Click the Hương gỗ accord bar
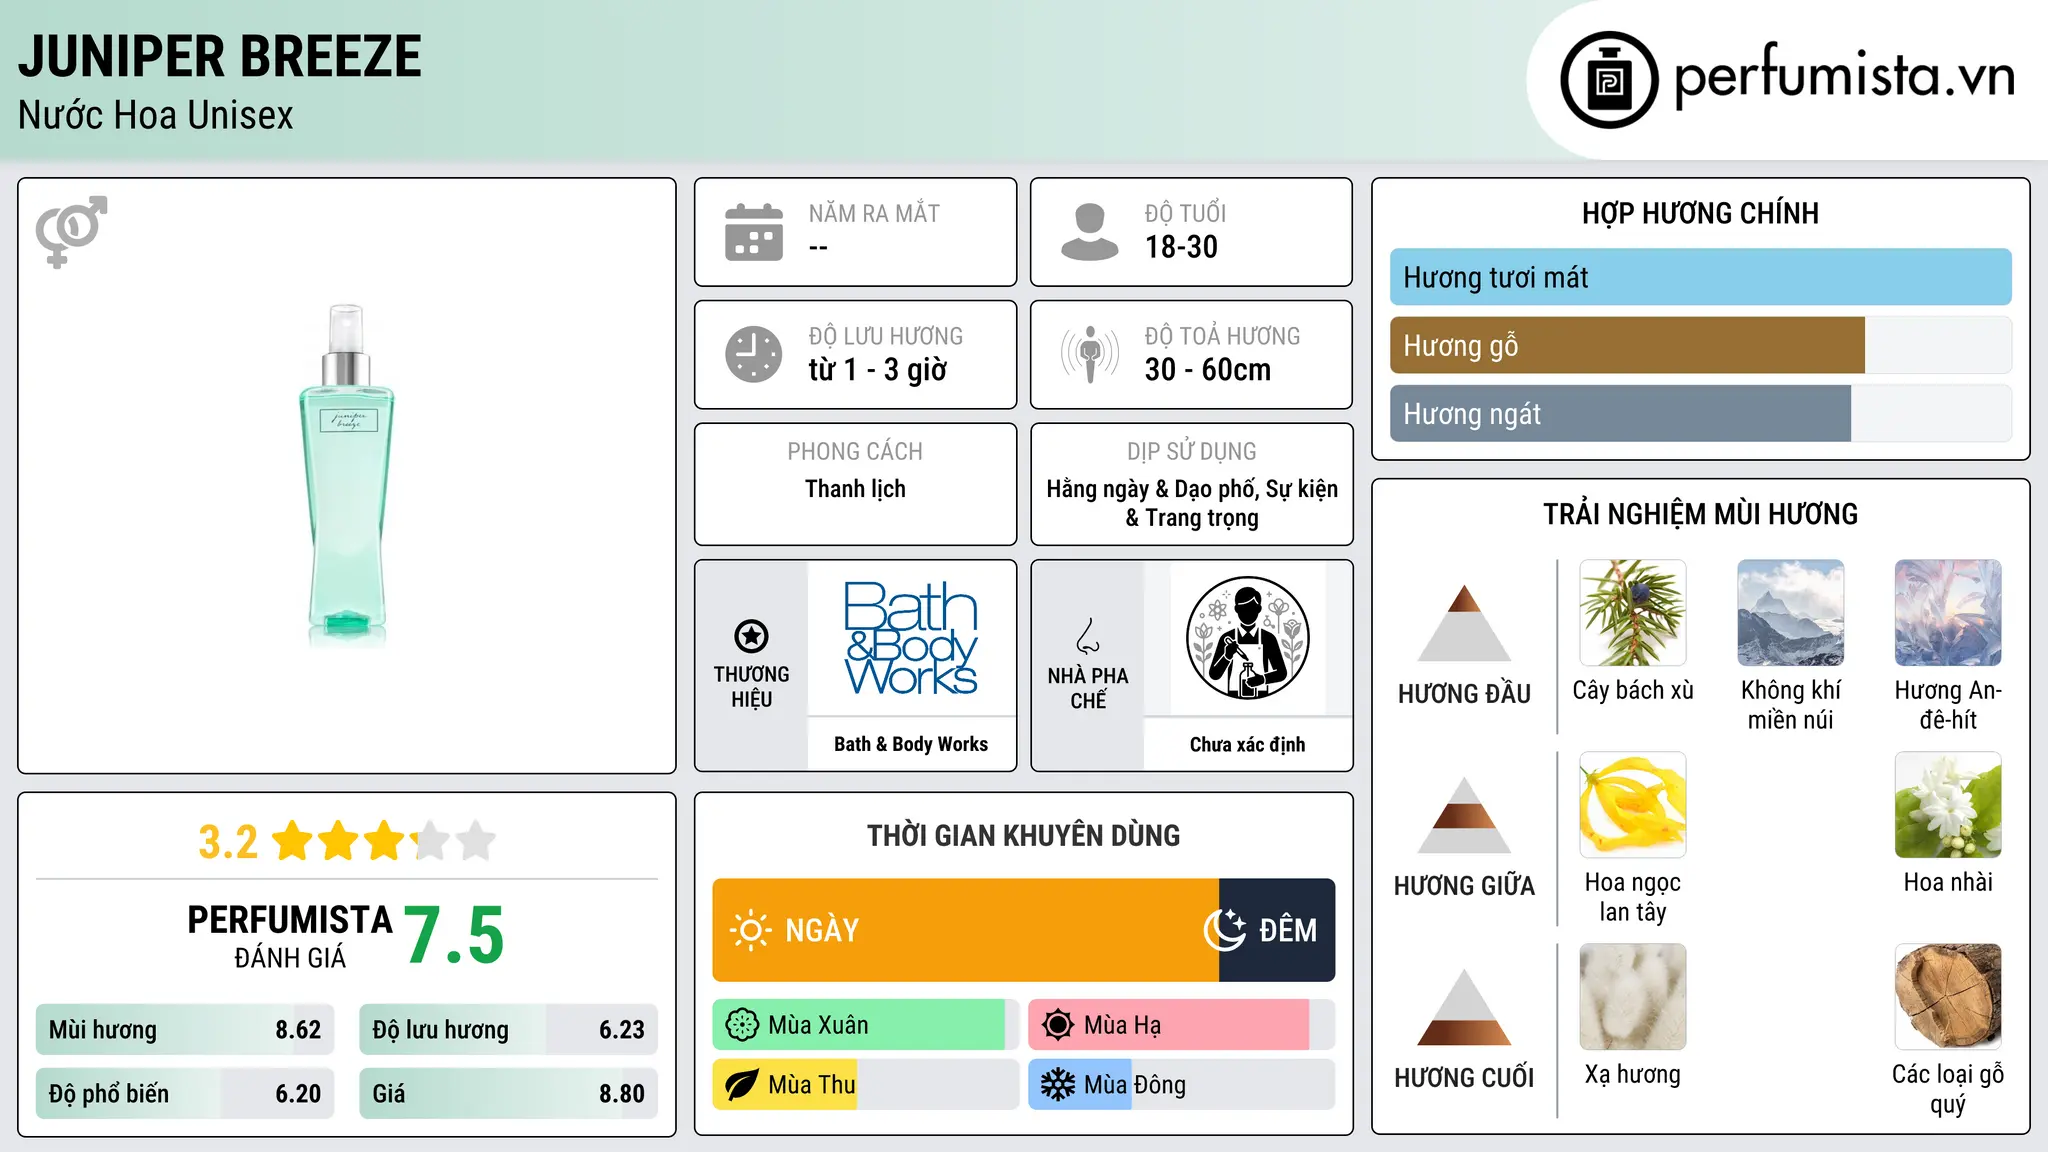This screenshot has height=1152, width=2048. tap(1700, 345)
